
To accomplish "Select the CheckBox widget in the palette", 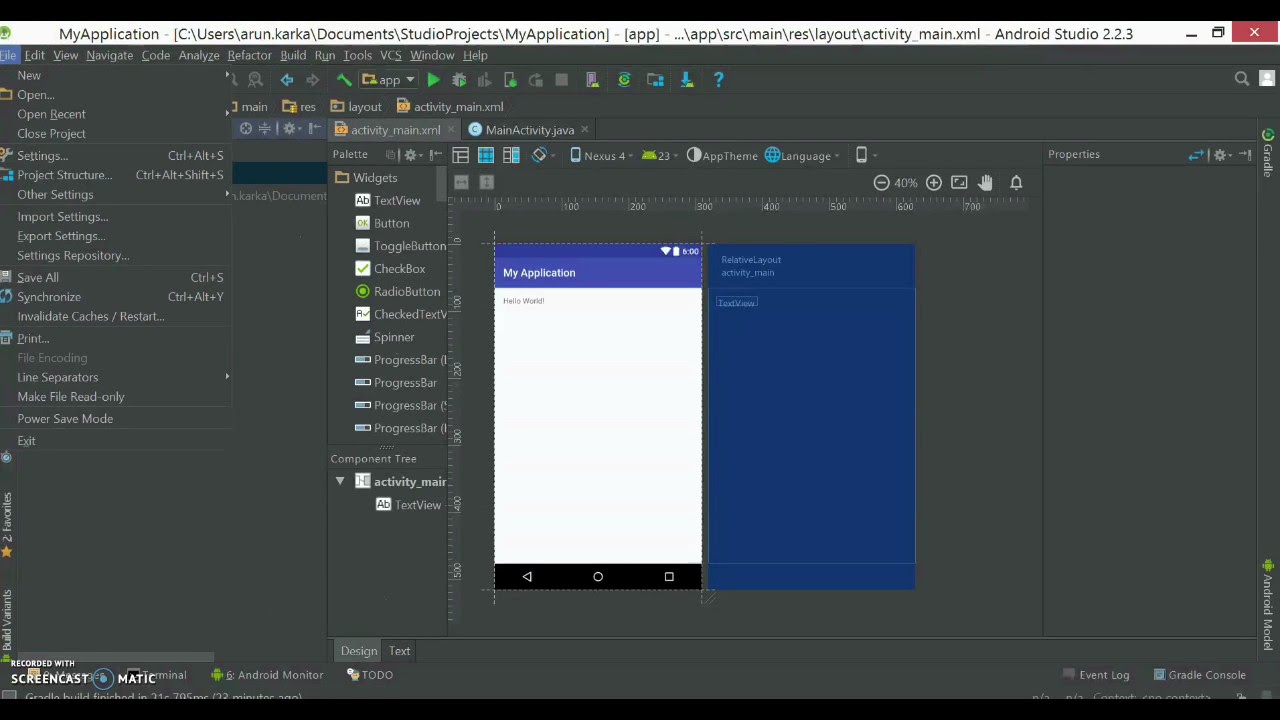I will [390, 268].
